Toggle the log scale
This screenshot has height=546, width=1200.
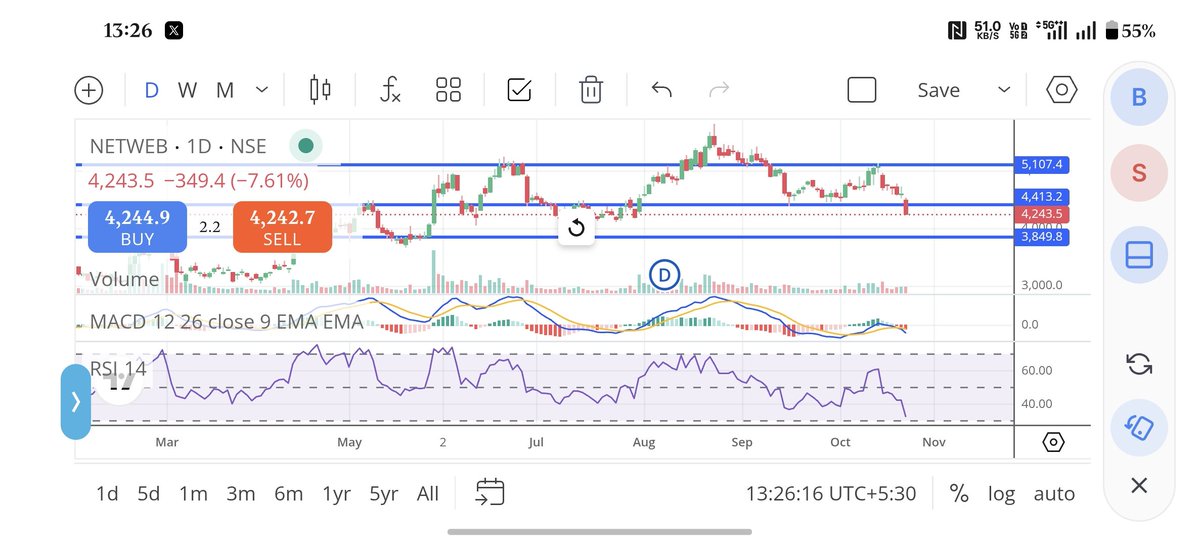coord(1001,493)
